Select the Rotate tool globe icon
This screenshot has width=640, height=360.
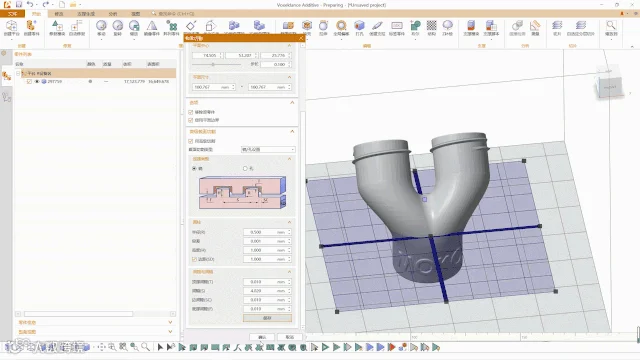click(x=118, y=26)
